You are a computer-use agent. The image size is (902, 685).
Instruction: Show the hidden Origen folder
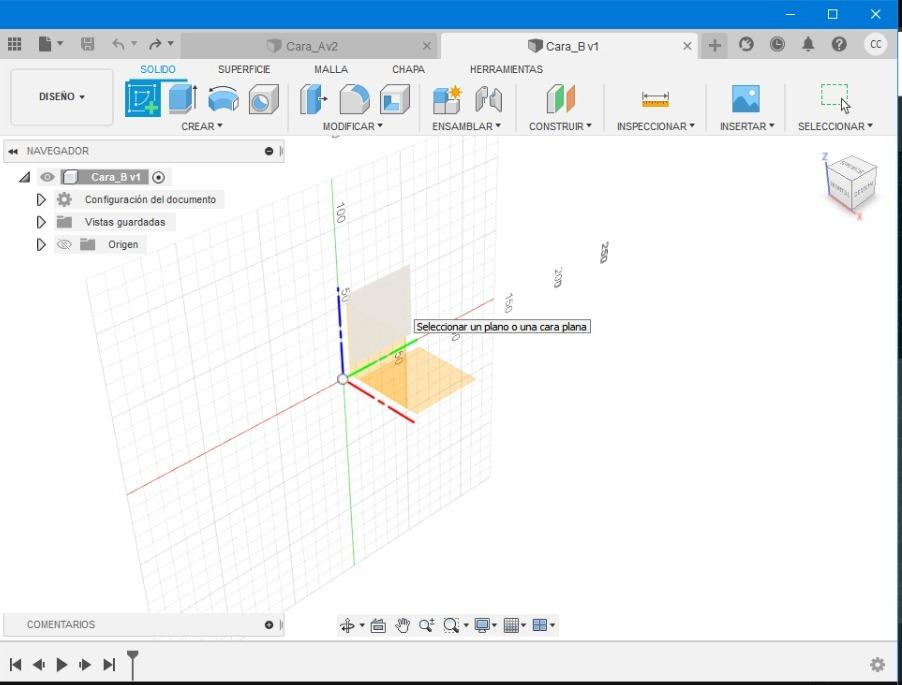point(64,244)
